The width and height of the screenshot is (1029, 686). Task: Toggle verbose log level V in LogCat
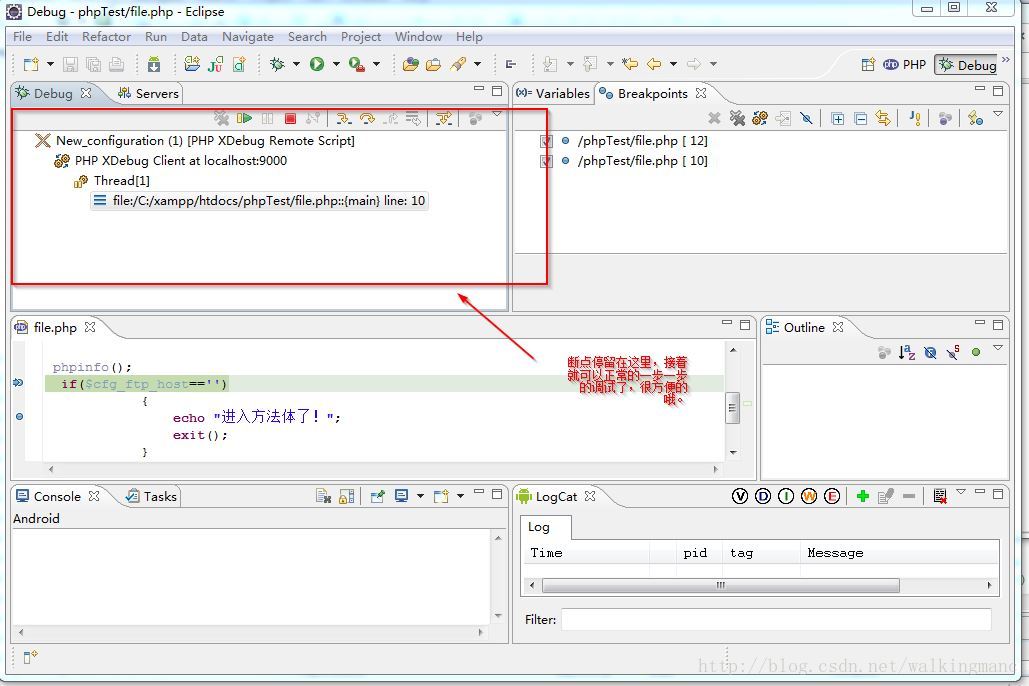pyautogui.click(x=740, y=496)
